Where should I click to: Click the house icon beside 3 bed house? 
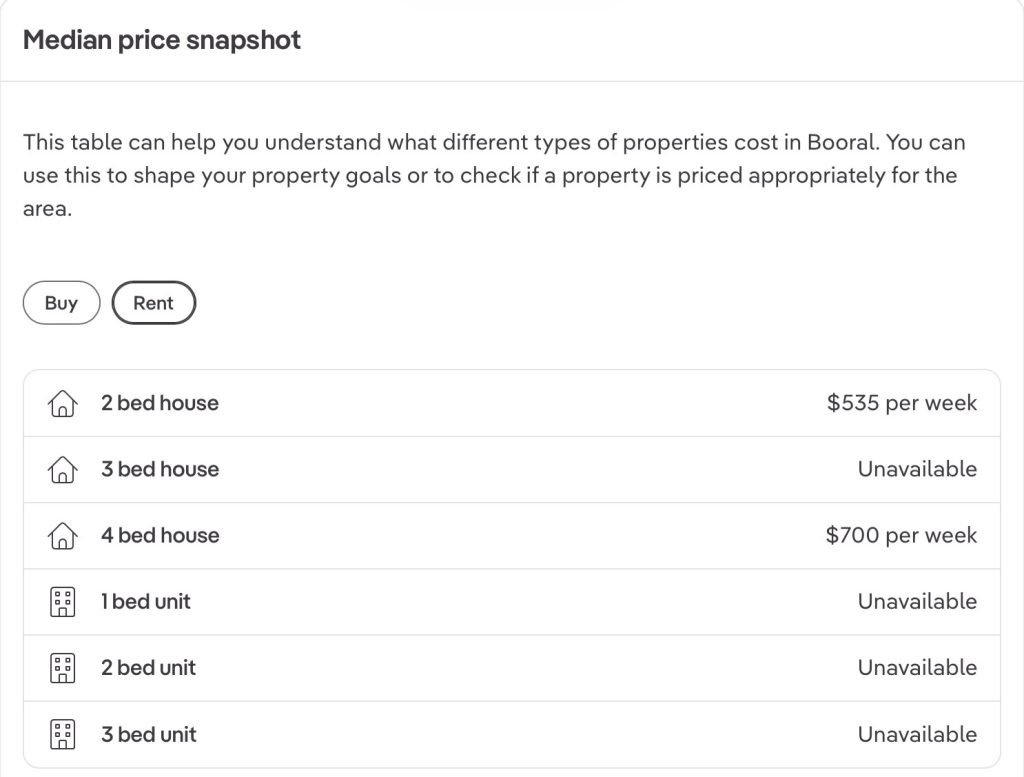62,469
